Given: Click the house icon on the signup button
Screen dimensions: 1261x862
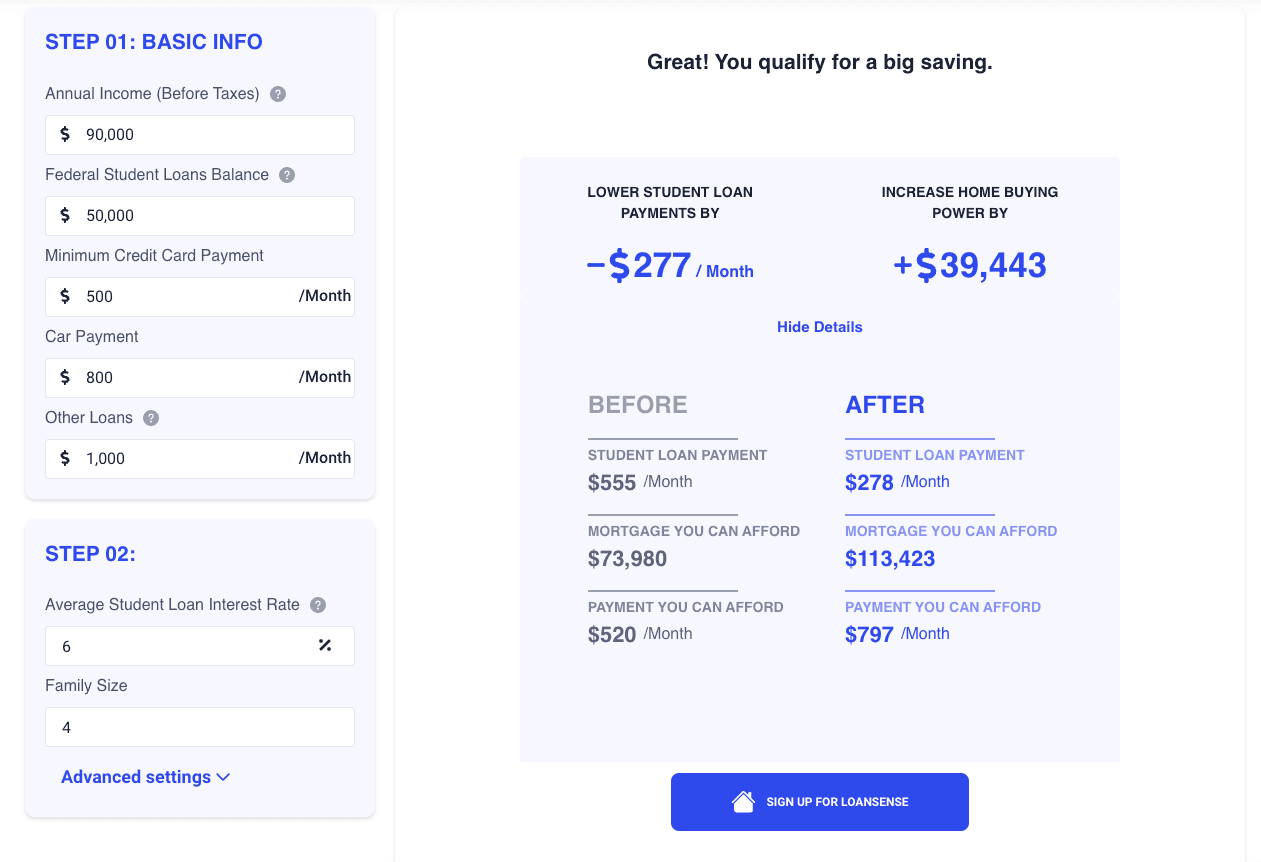Looking at the screenshot, I should point(743,802).
